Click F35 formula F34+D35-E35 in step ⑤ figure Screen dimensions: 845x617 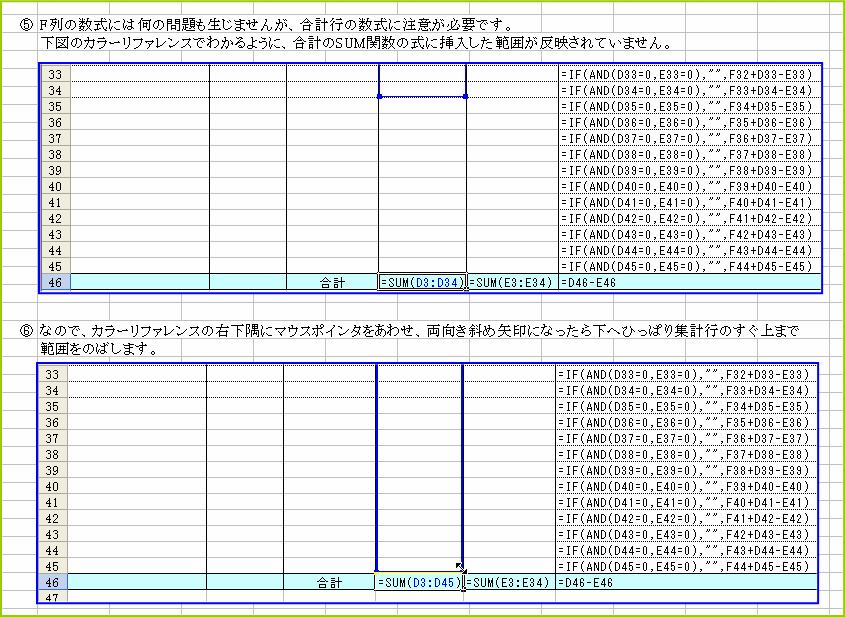690,106
